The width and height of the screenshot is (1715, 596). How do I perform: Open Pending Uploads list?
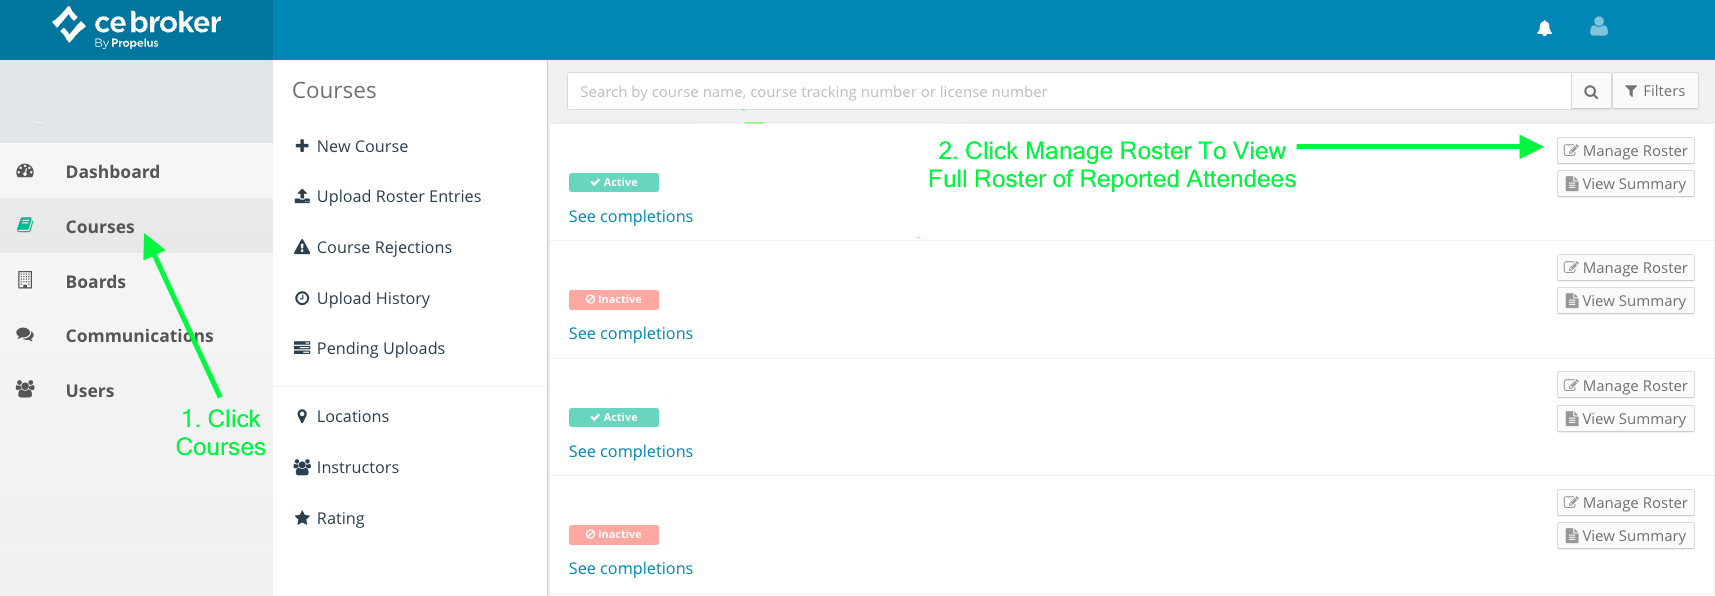coord(380,348)
